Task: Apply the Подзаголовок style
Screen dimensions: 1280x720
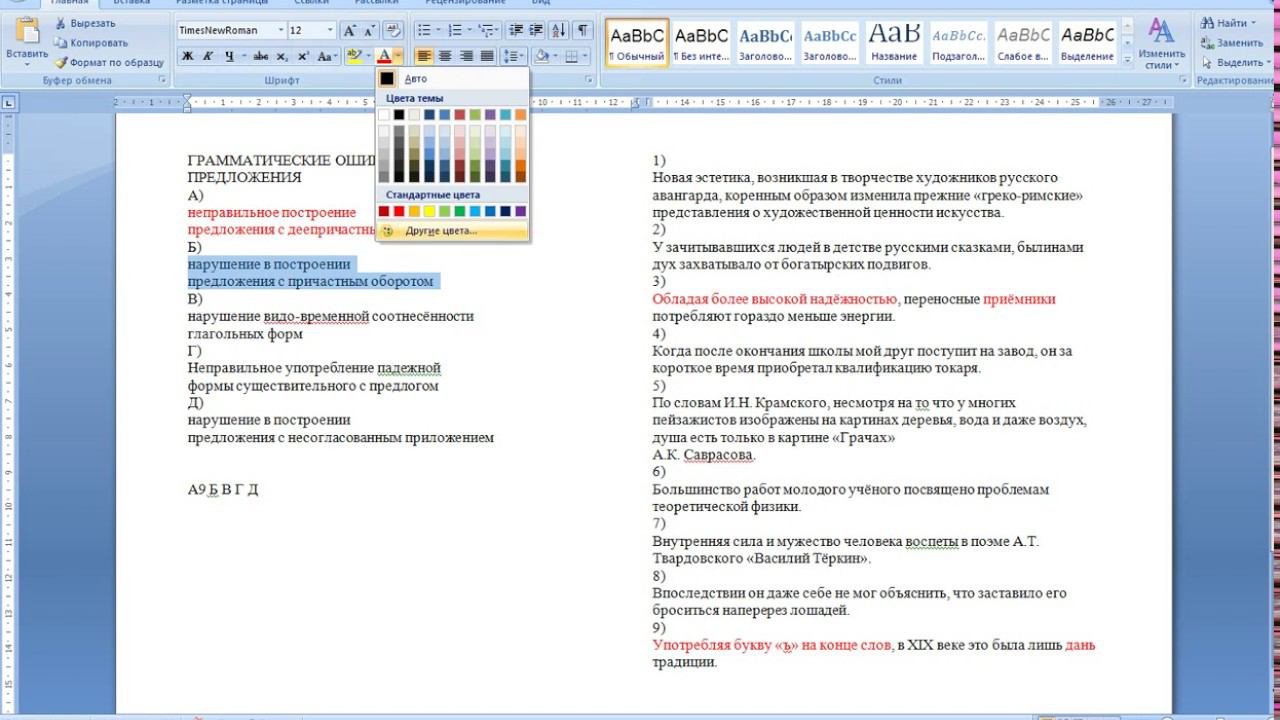Action: (959, 43)
